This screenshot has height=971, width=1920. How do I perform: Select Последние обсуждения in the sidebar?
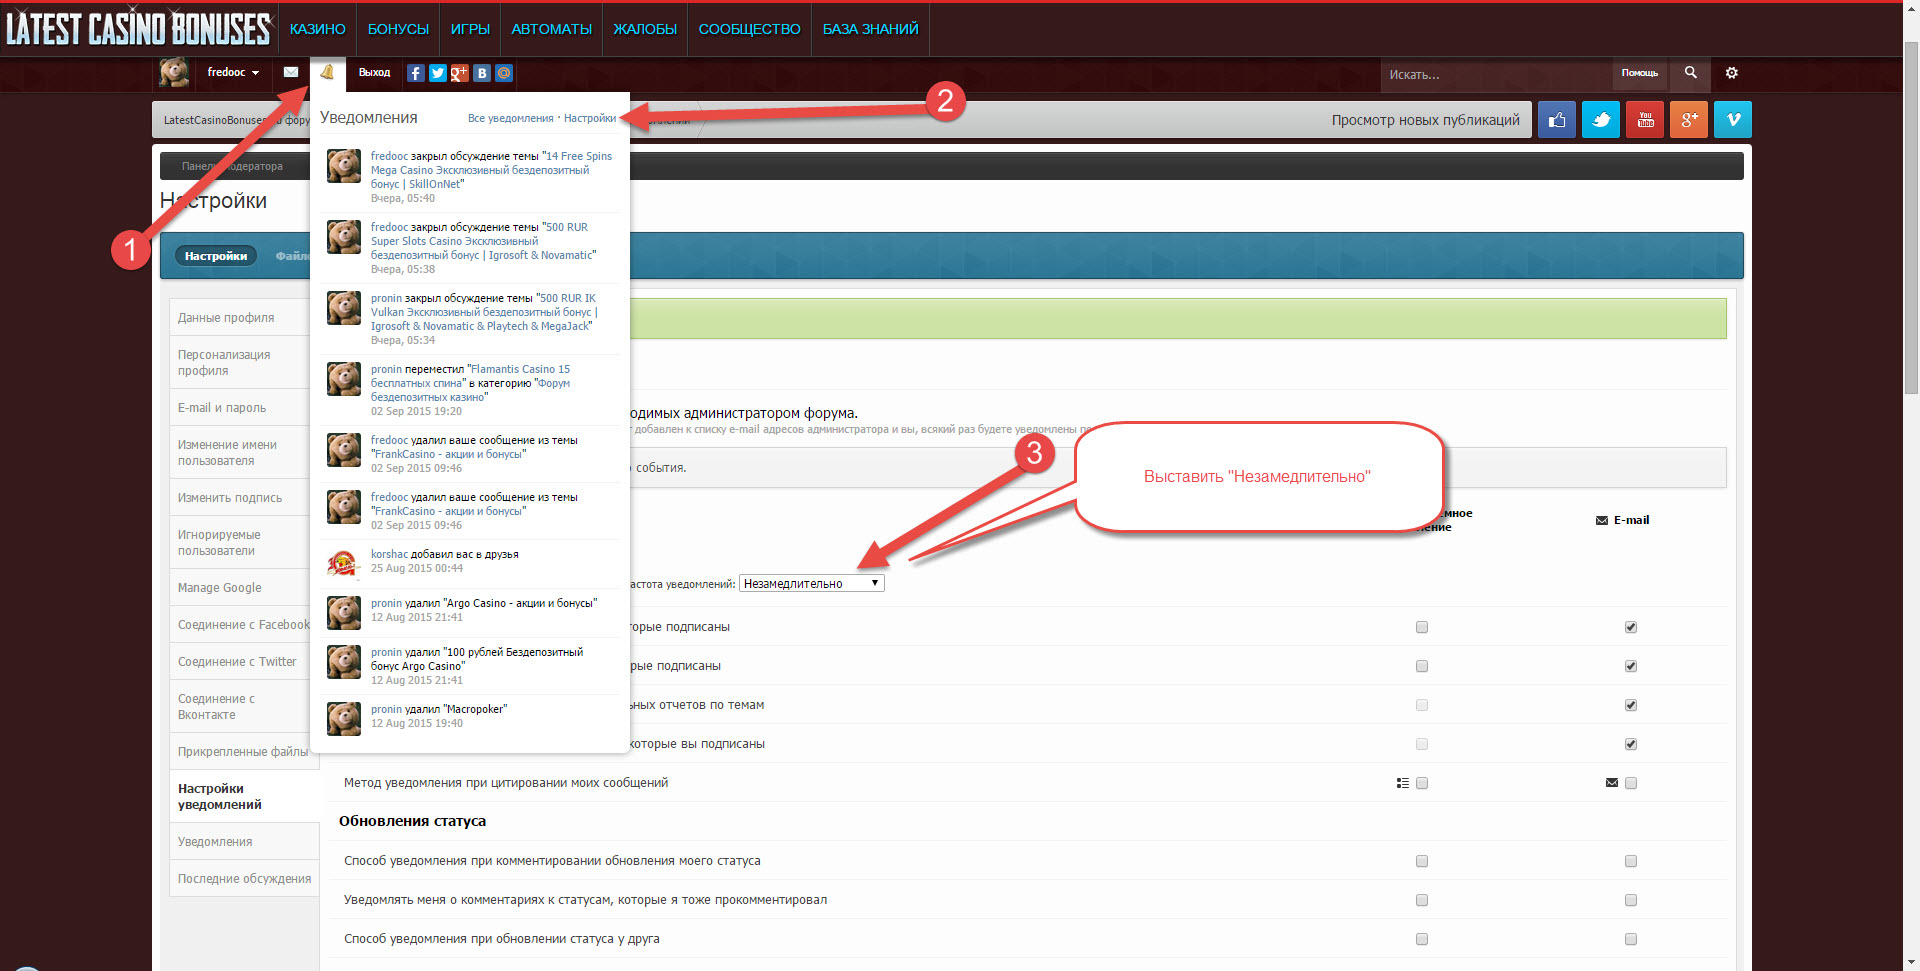point(244,879)
